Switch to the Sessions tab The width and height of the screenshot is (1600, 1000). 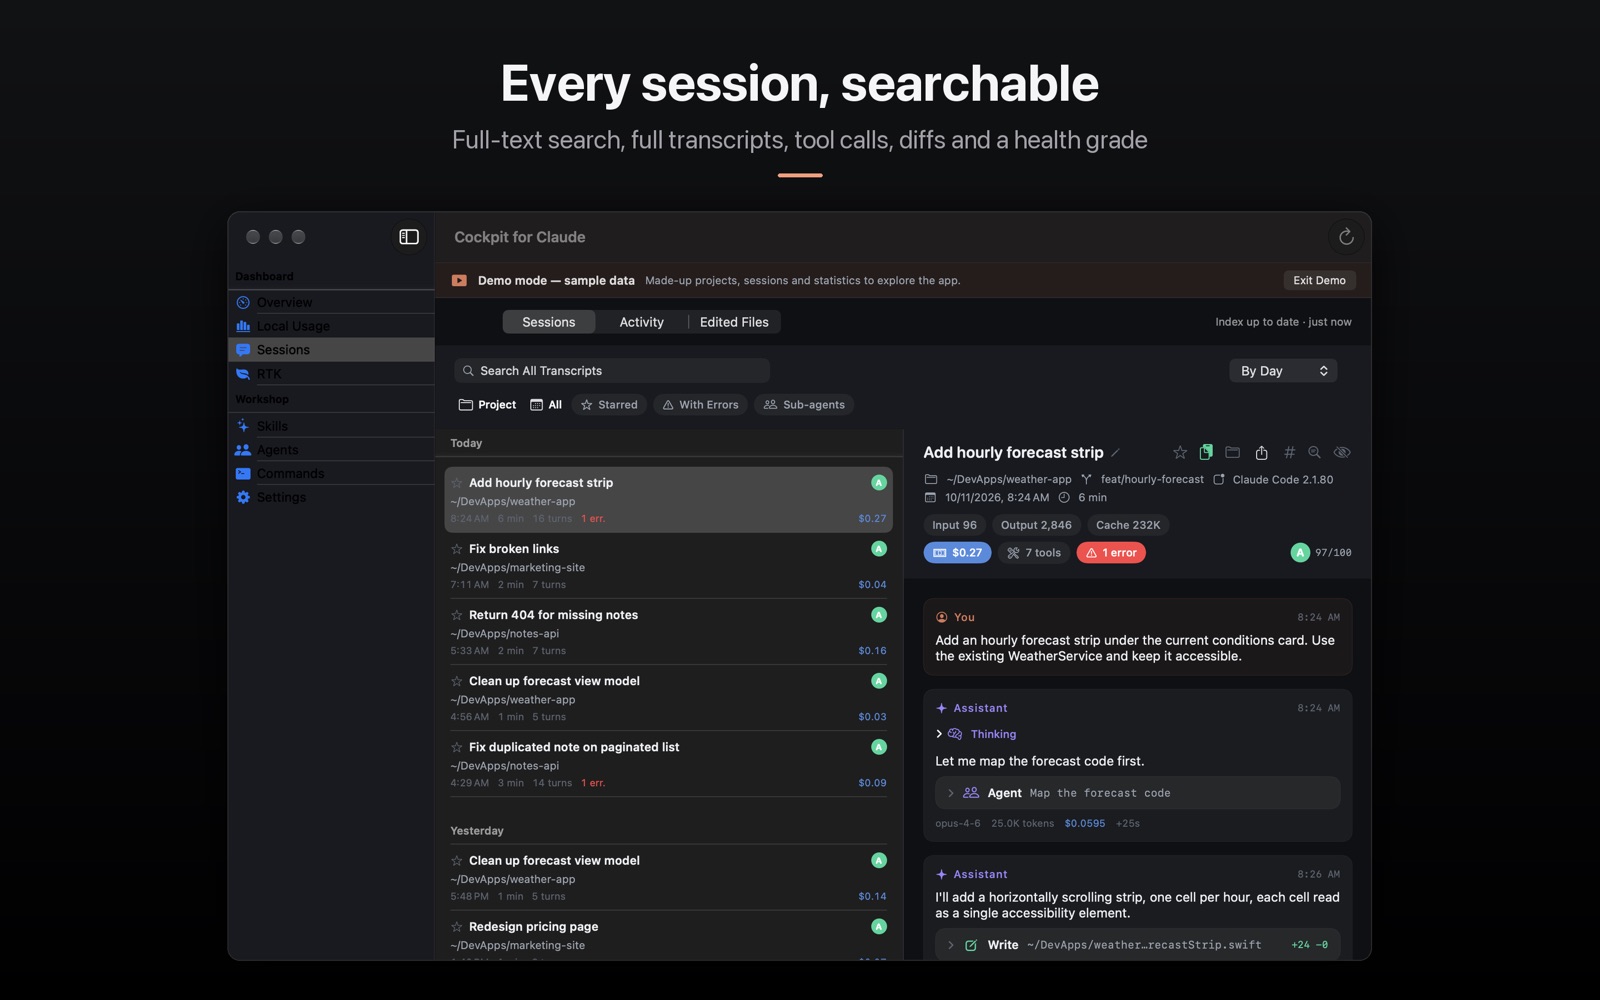(549, 322)
